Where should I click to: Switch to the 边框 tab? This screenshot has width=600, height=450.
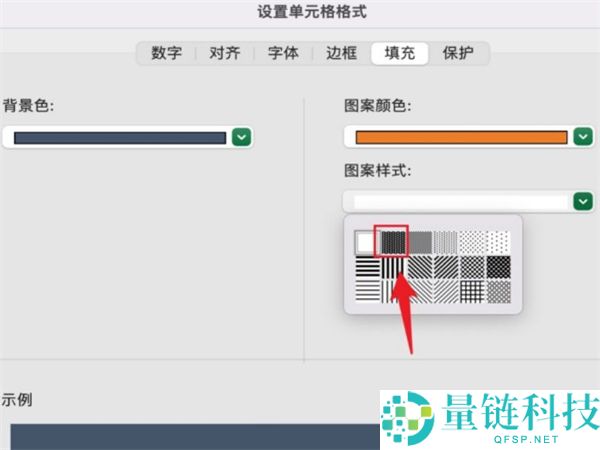[x=341, y=53]
